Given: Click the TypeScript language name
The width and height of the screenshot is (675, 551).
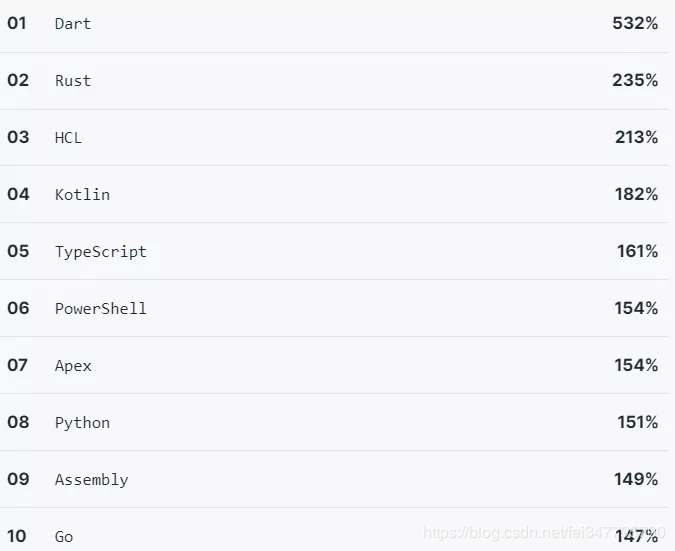Looking at the screenshot, I should pyautogui.click(x=101, y=252).
